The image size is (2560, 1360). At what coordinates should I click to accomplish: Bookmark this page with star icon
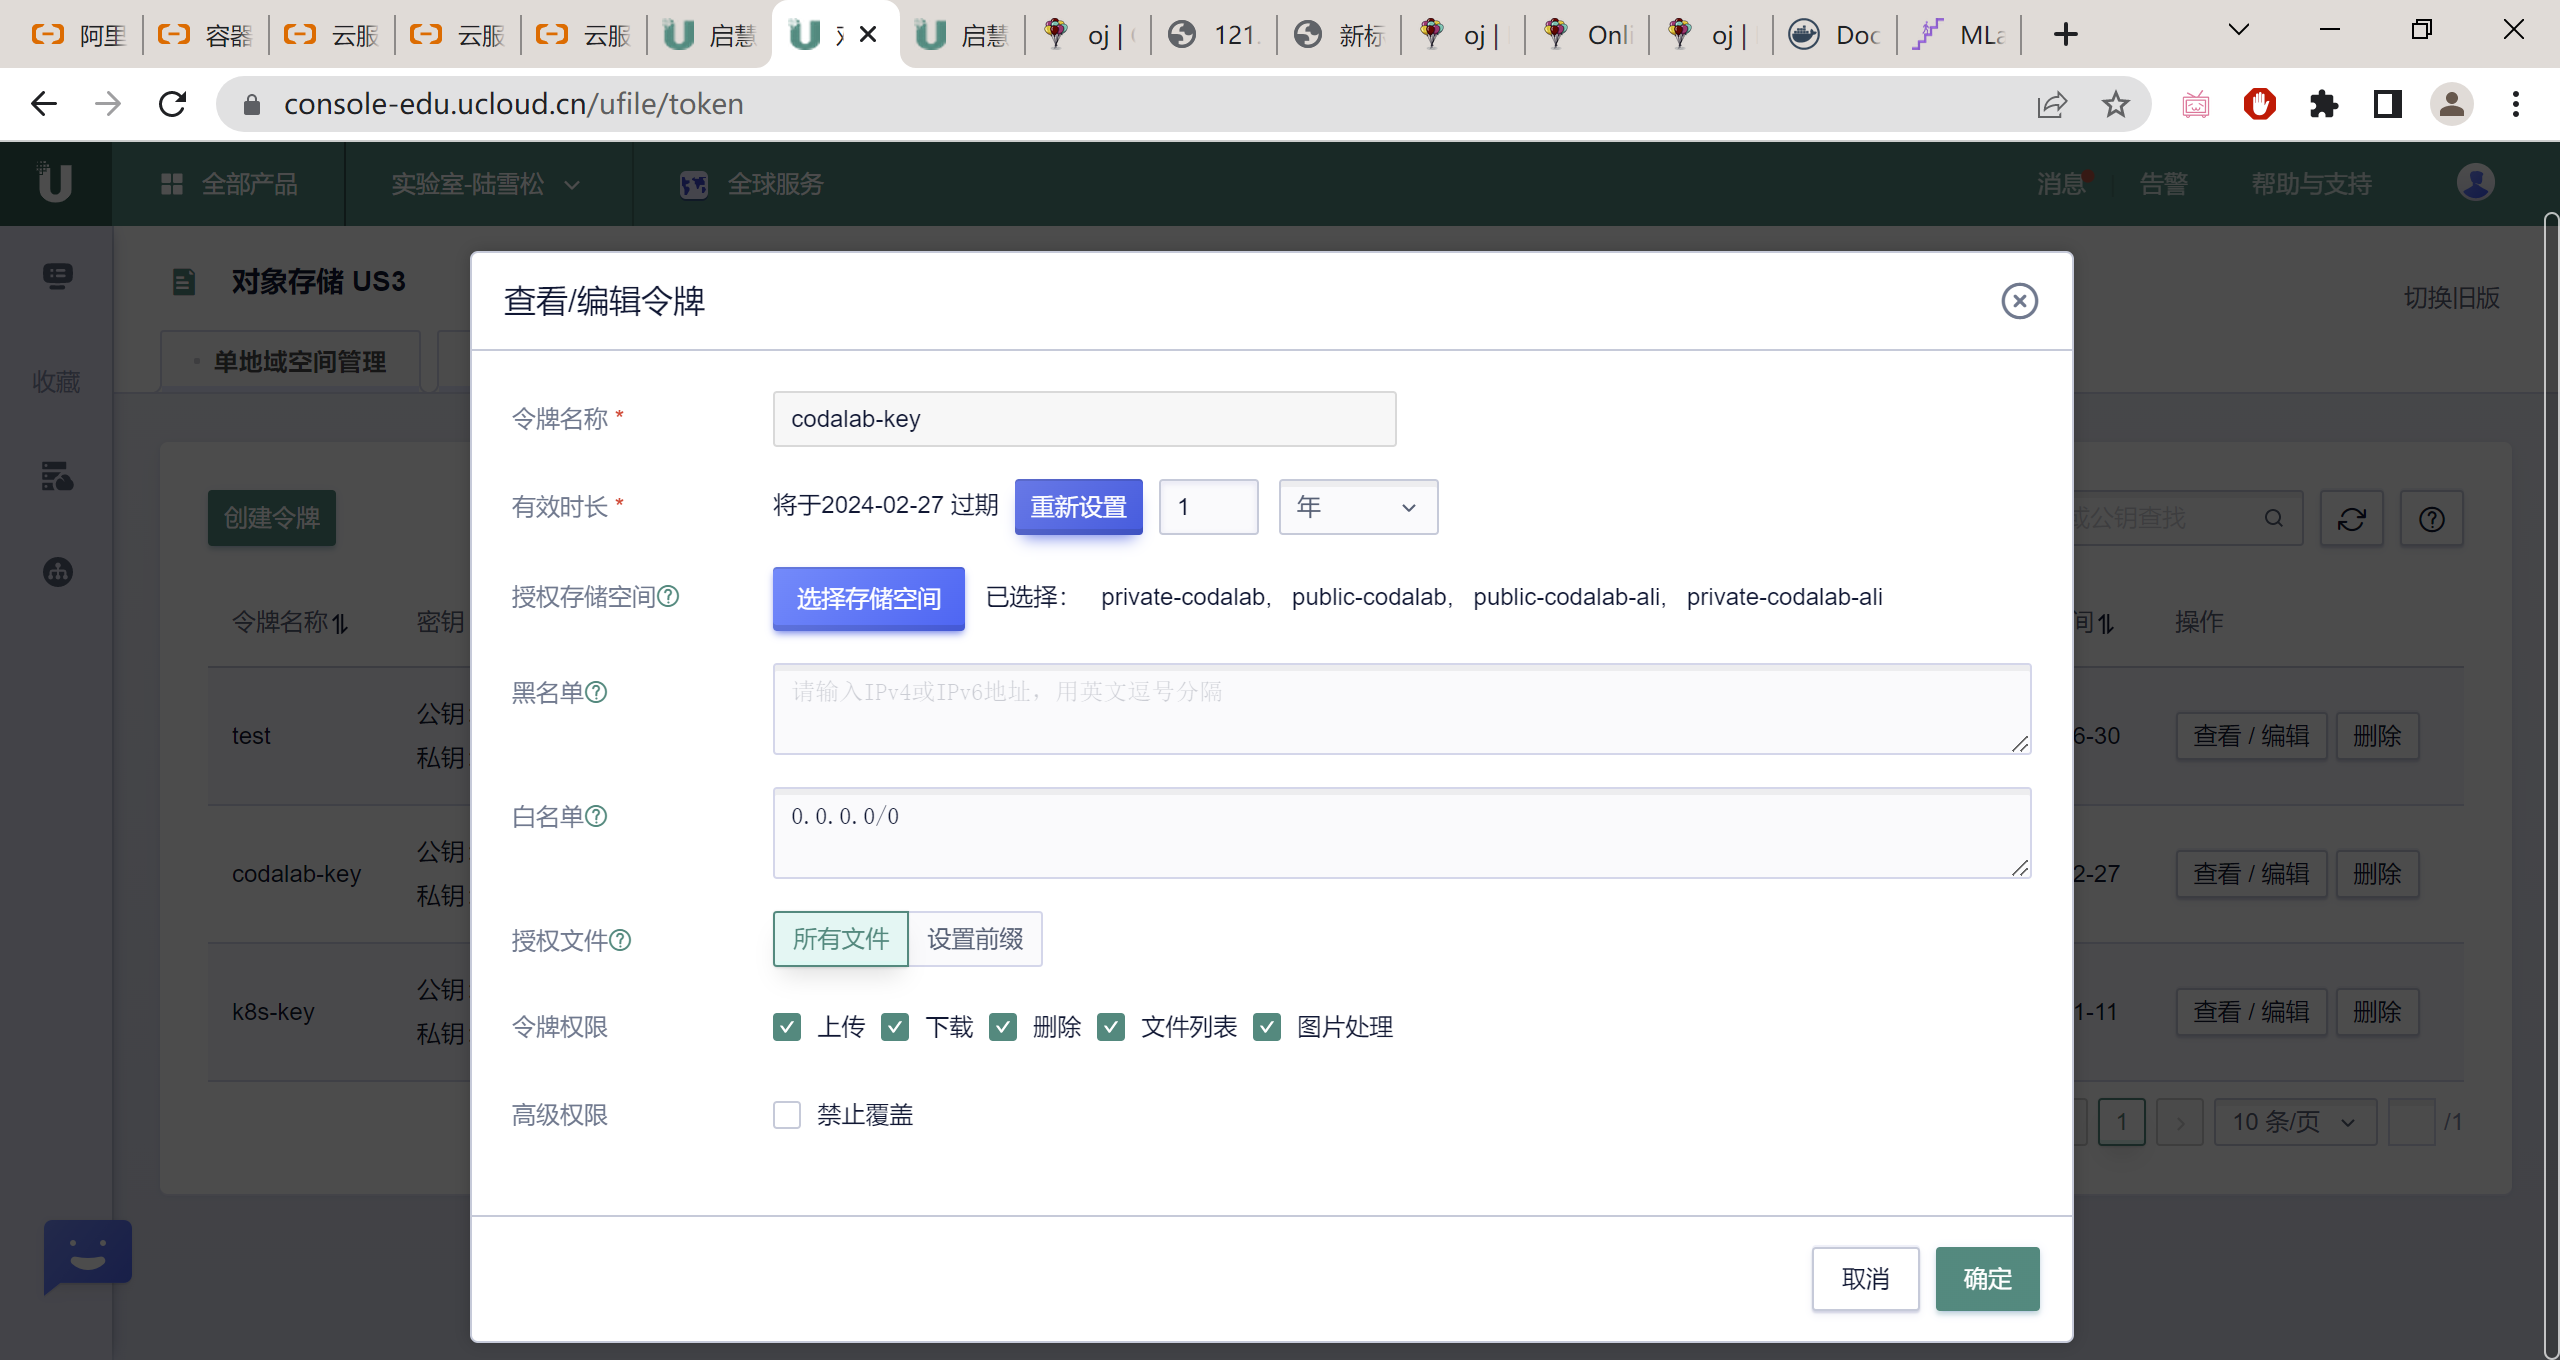pos(2115,104)
